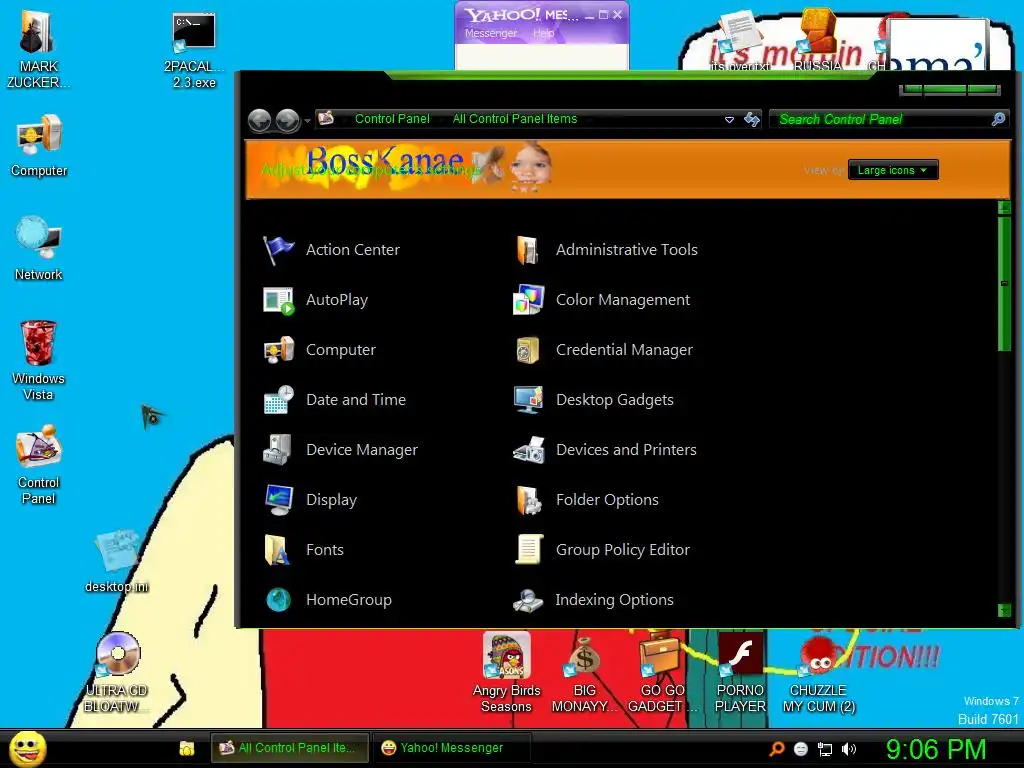Click the orange magnifier tray icon
Viewport: 1024px width, 768px height.
777,749
